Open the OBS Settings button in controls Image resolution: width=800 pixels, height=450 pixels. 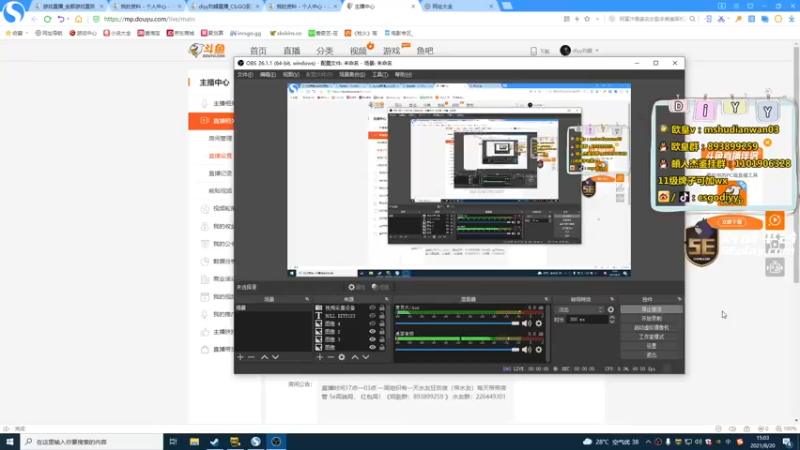652,346
